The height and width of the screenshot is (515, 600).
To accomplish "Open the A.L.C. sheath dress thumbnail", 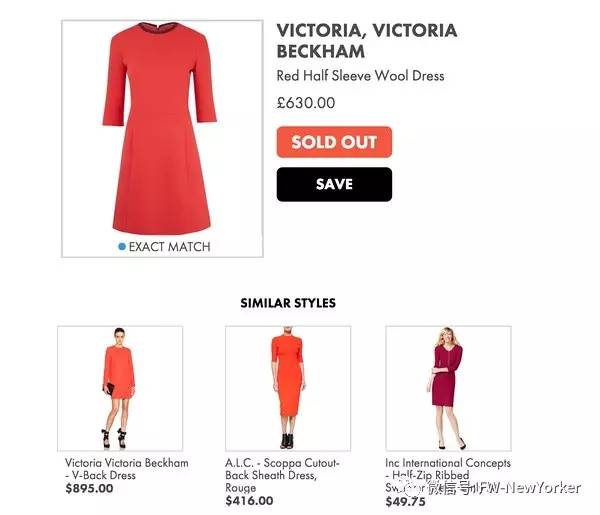I will click(x=288, y=388).
